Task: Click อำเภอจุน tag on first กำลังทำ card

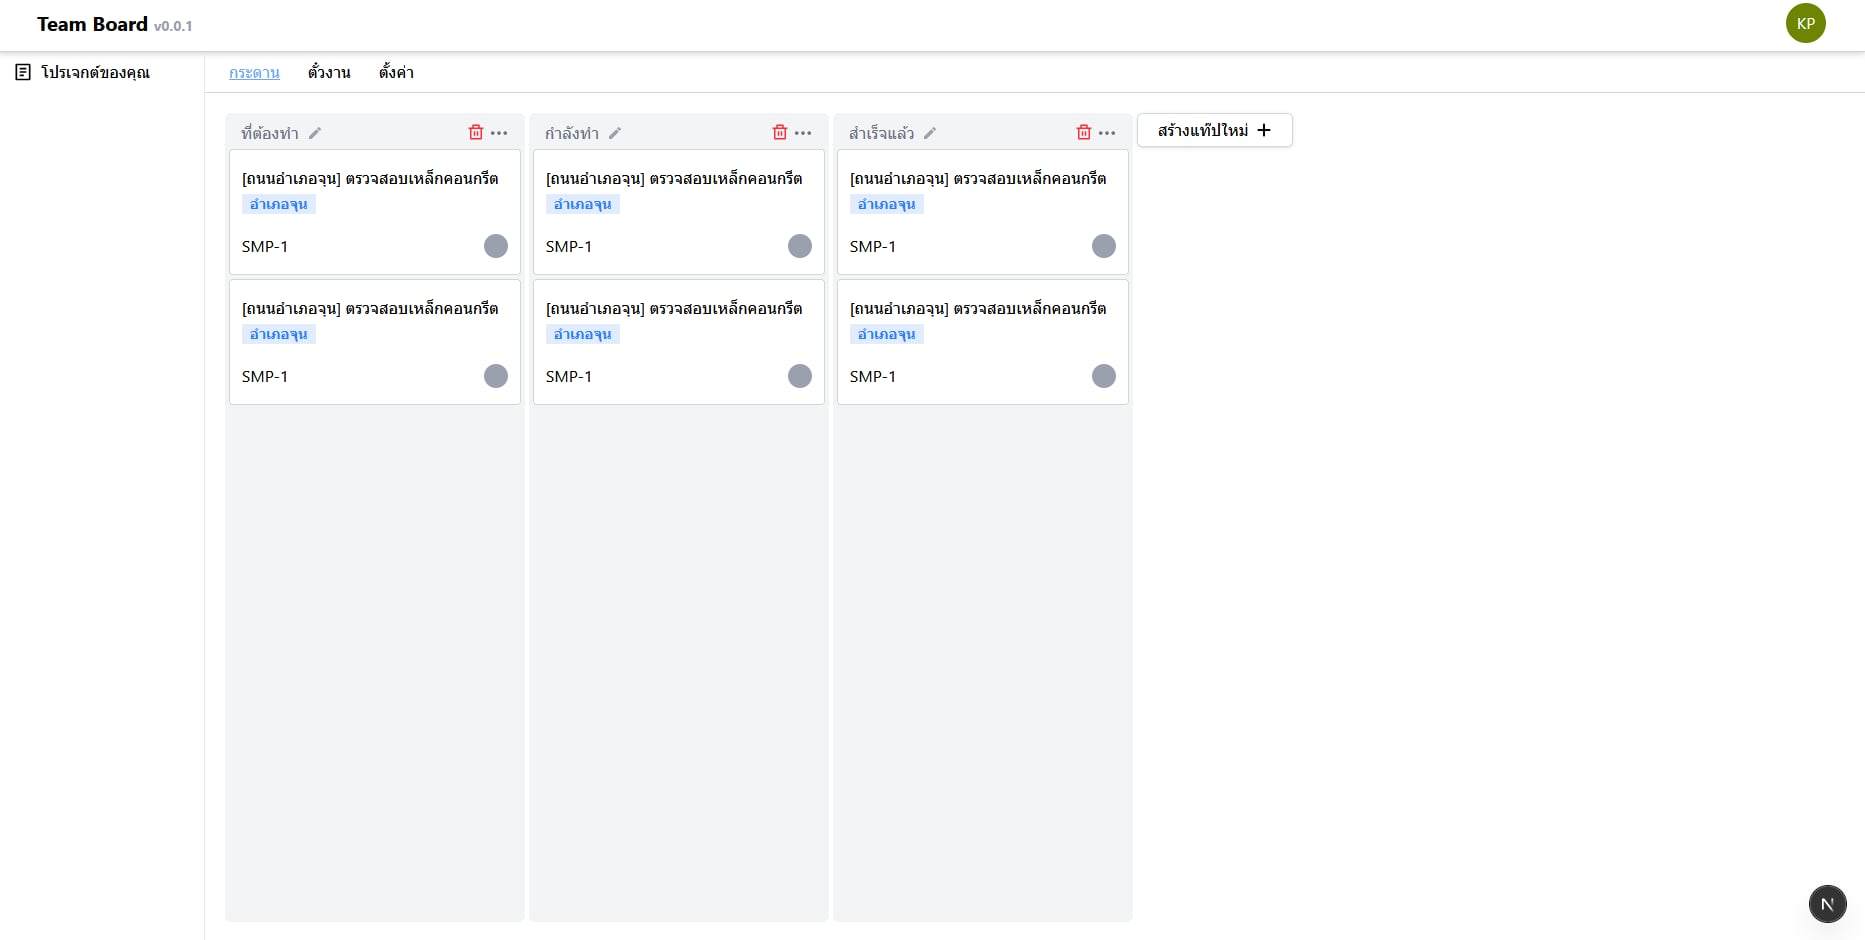Action: click(x=582, y=204)
